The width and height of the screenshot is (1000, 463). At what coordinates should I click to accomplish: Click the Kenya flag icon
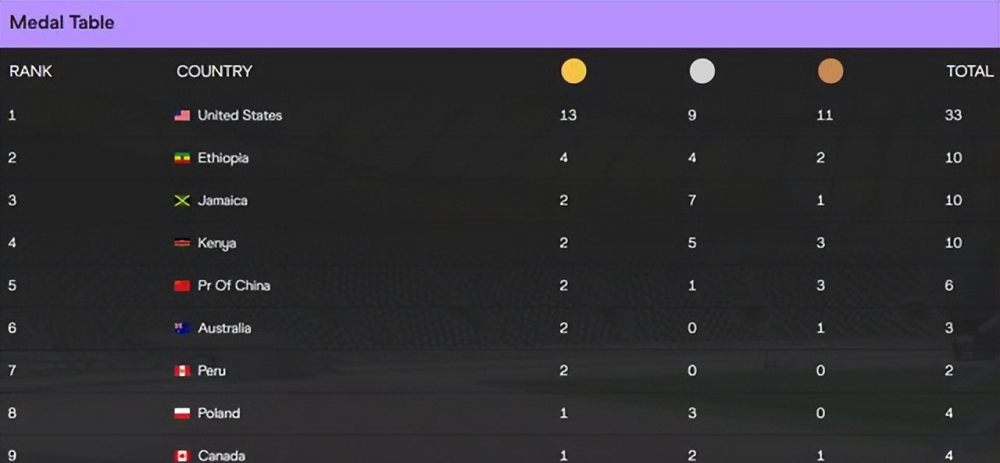coord(182,243)
